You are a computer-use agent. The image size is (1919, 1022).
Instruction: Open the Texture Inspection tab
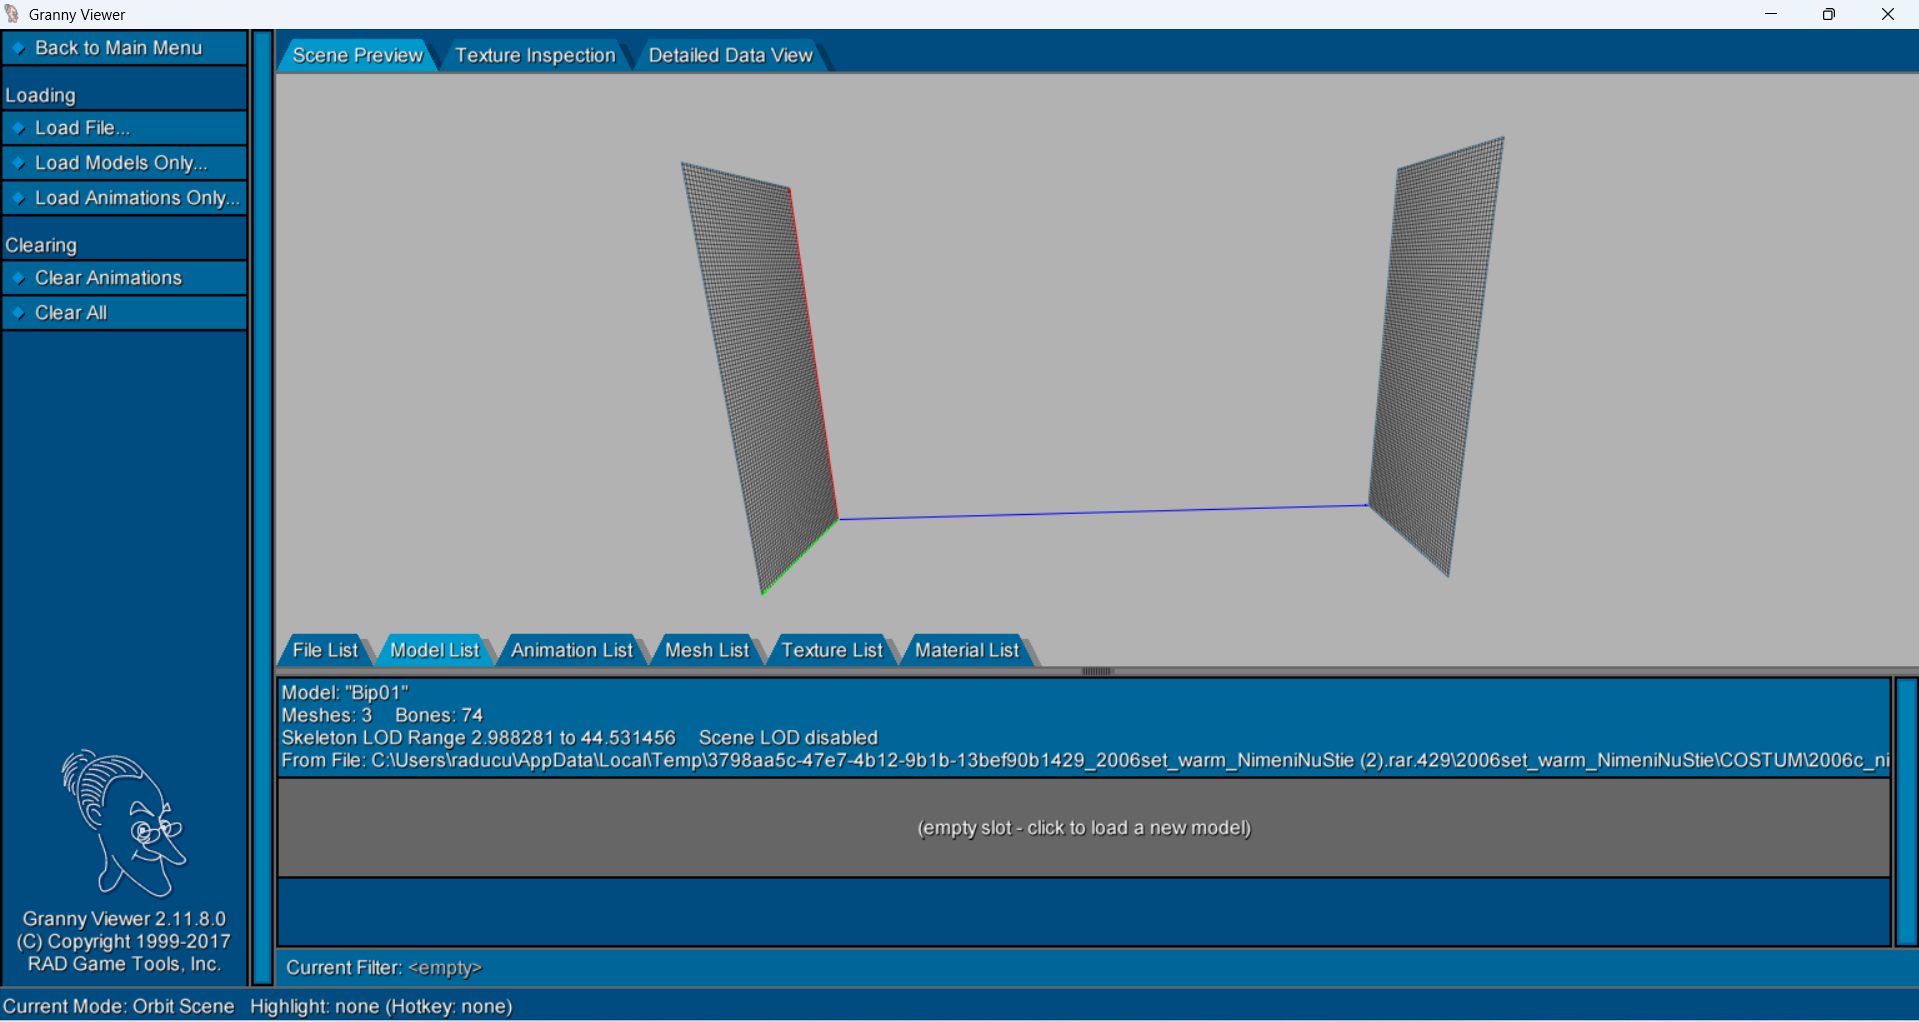pyautogui.click(x=535, y=56)
